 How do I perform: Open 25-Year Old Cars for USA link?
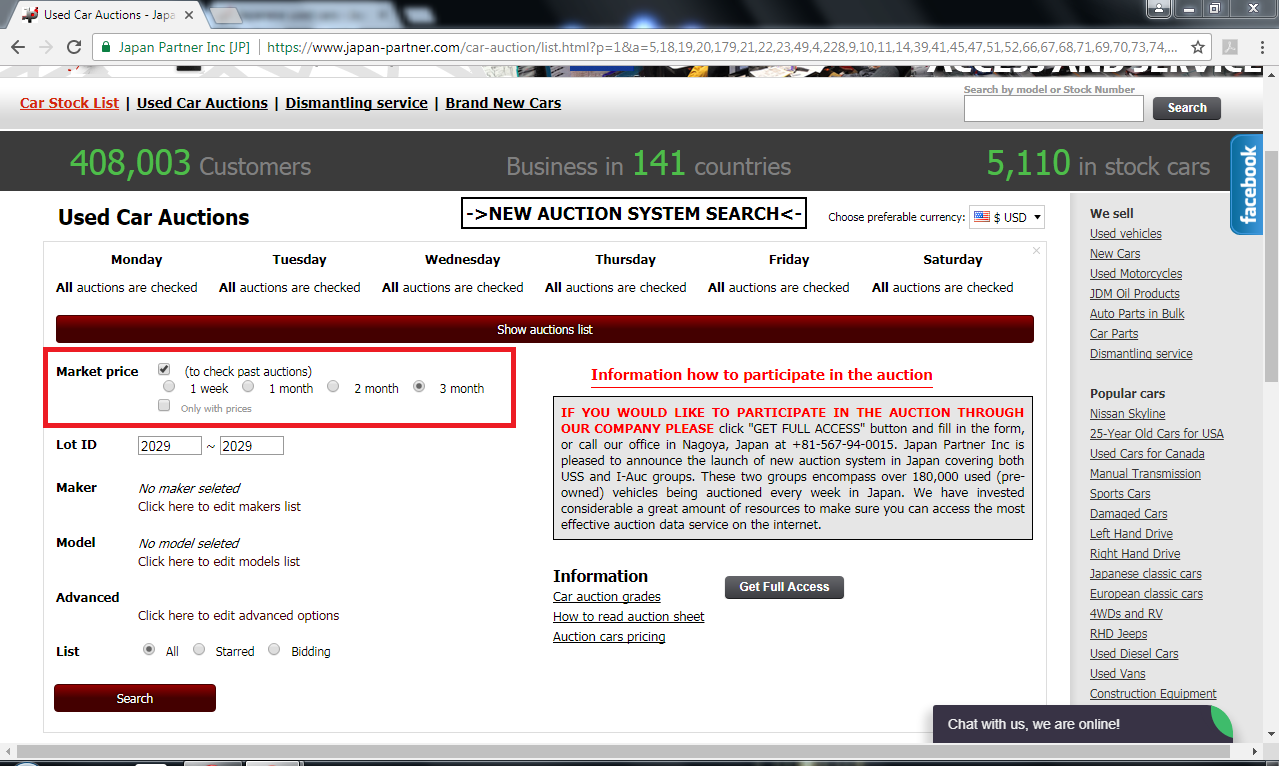tap(1157, 434)
